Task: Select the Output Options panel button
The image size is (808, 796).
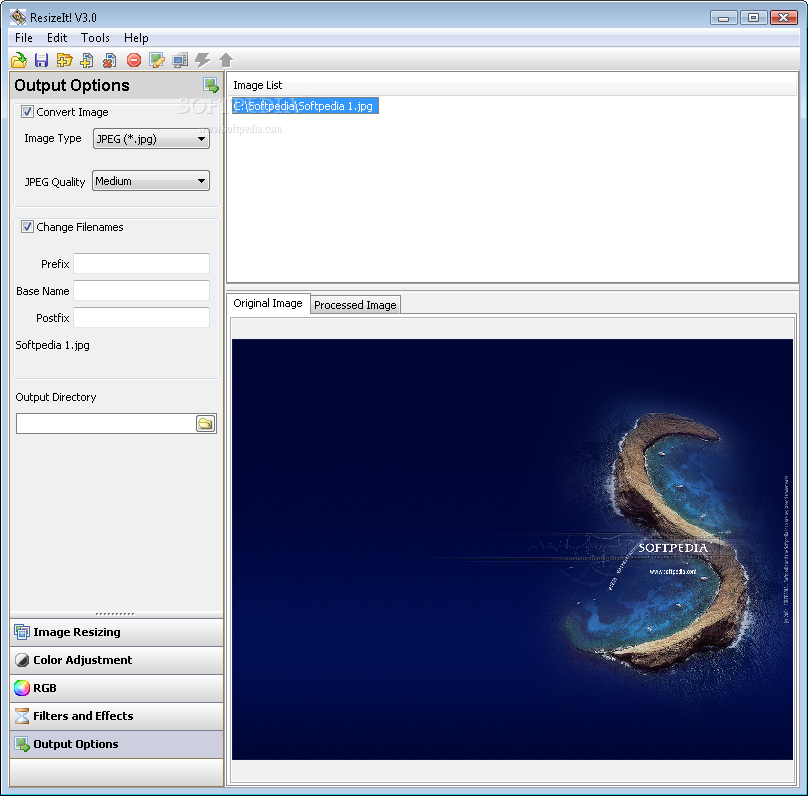Action: [116, 744]
